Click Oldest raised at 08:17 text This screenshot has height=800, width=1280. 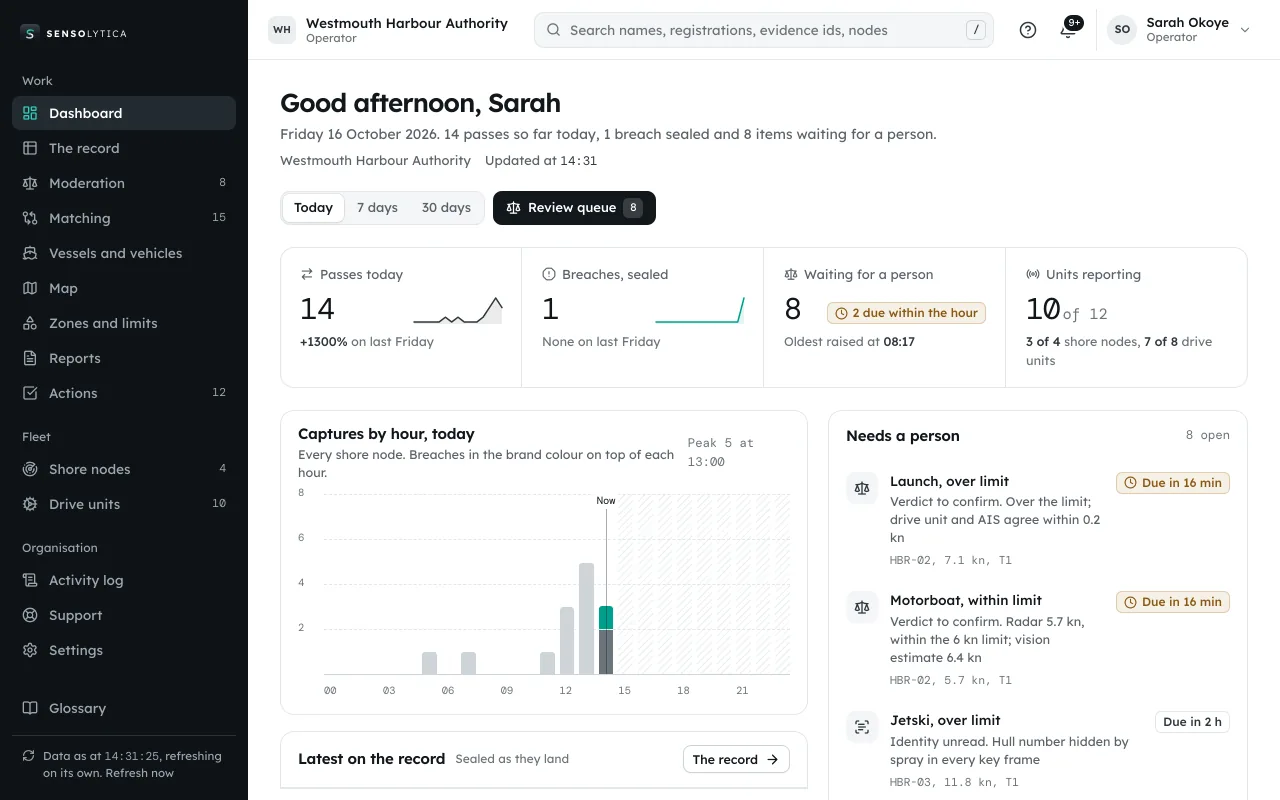click(849, 342)
